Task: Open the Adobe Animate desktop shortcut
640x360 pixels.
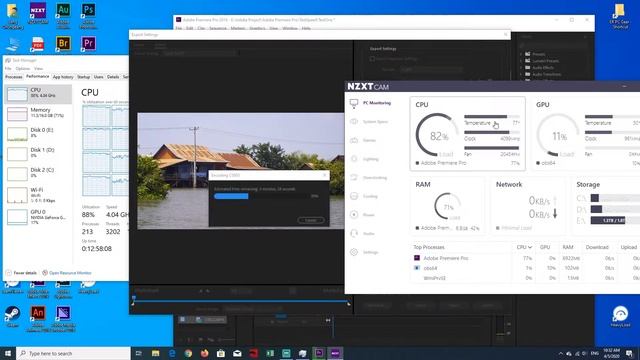Action: 38,318
